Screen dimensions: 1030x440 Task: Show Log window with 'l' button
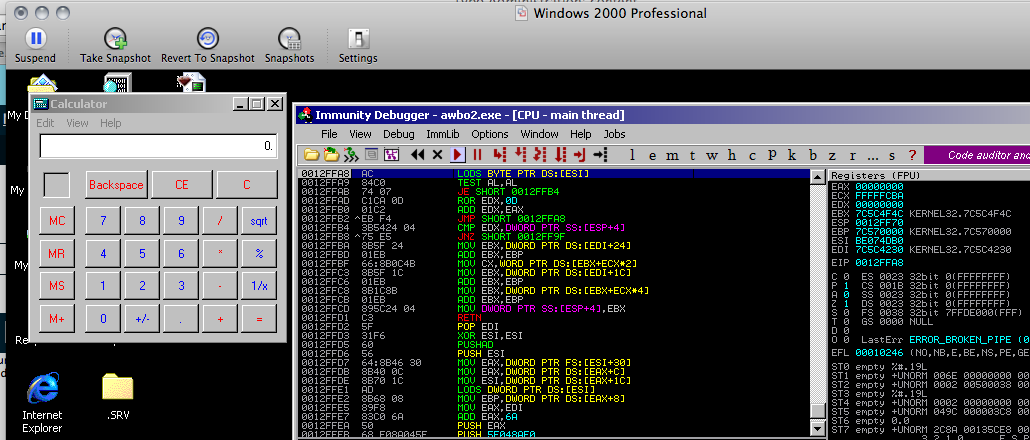[x=633, y=156]
